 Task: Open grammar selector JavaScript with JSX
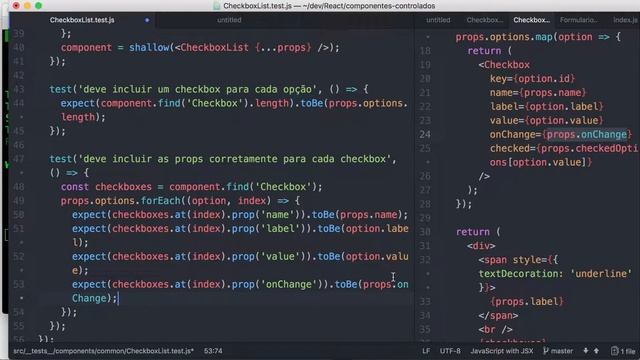click(502, 351)
